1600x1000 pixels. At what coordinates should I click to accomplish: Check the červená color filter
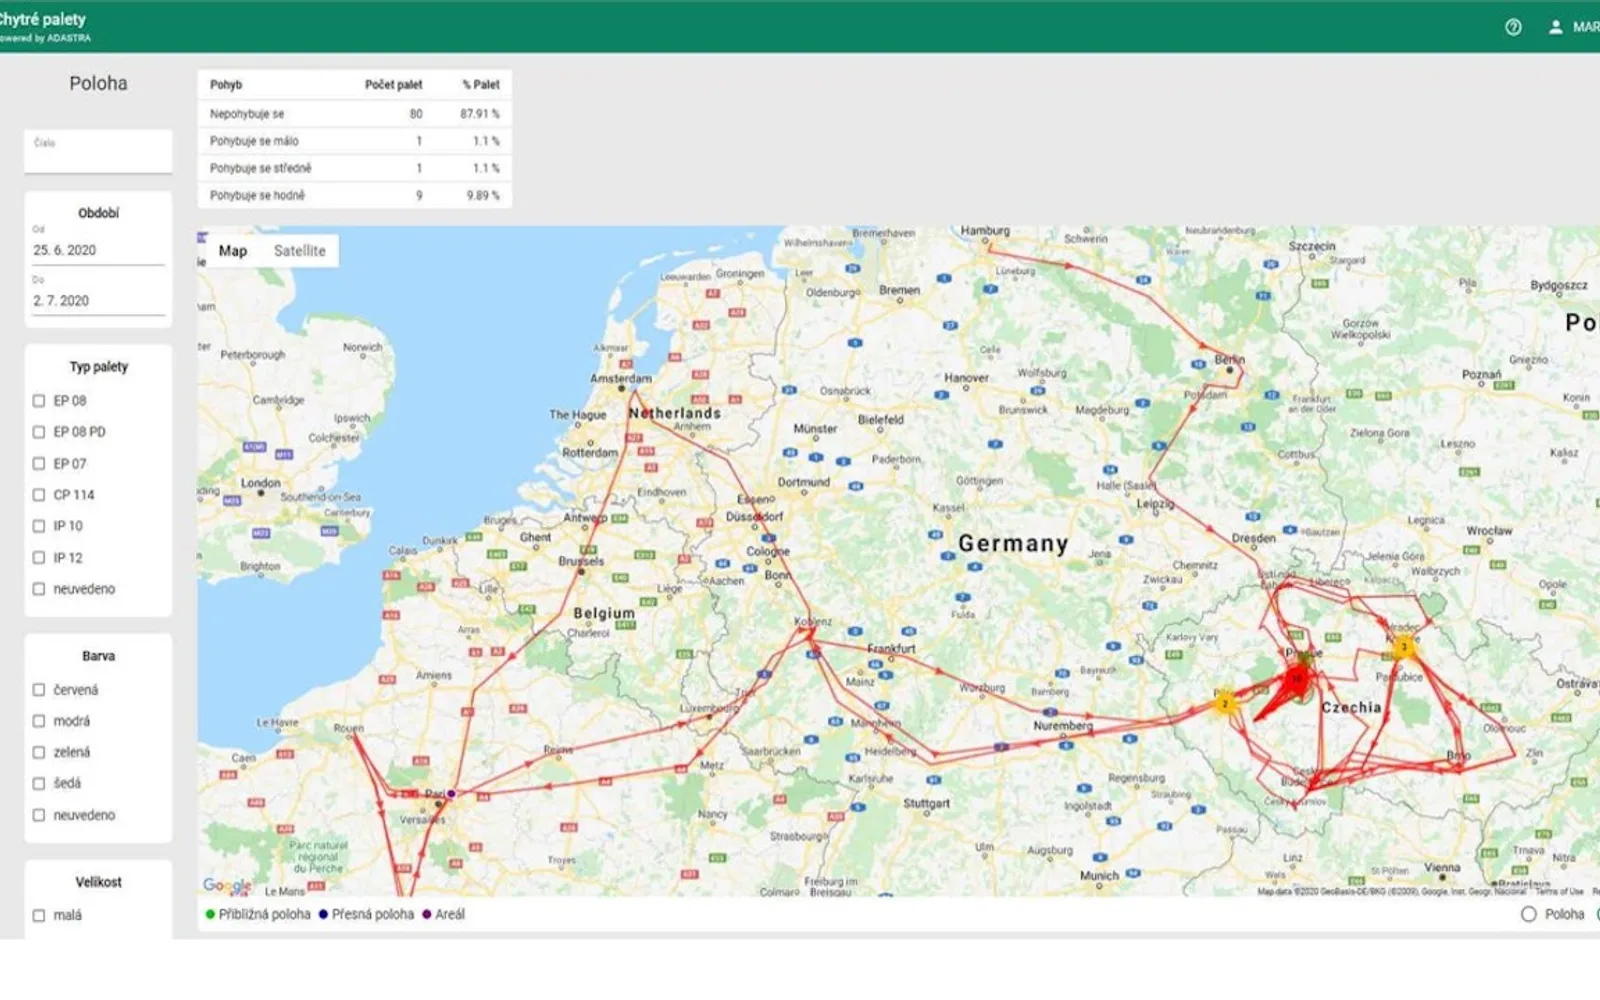point(39,689)
